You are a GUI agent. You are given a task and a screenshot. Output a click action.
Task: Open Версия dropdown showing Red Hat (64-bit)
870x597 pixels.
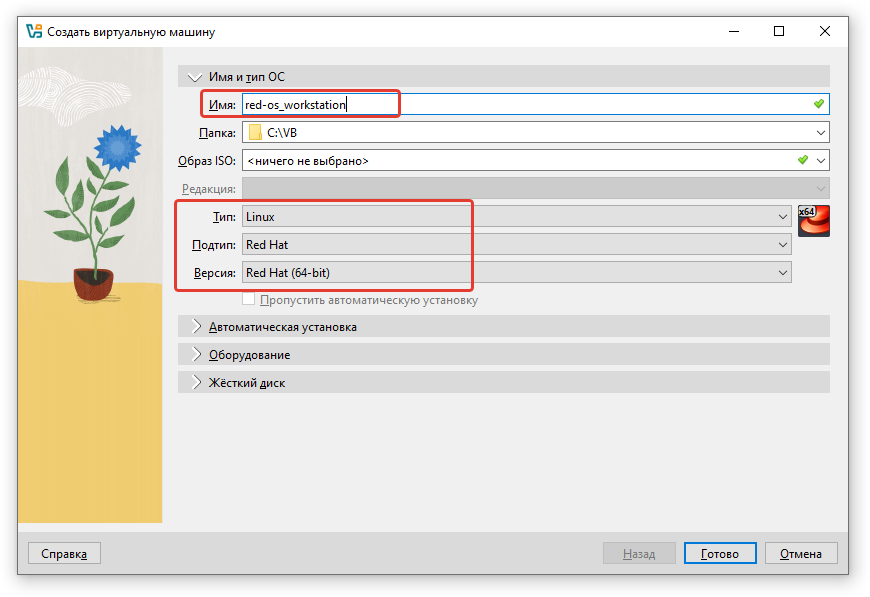tap(517, 272)
